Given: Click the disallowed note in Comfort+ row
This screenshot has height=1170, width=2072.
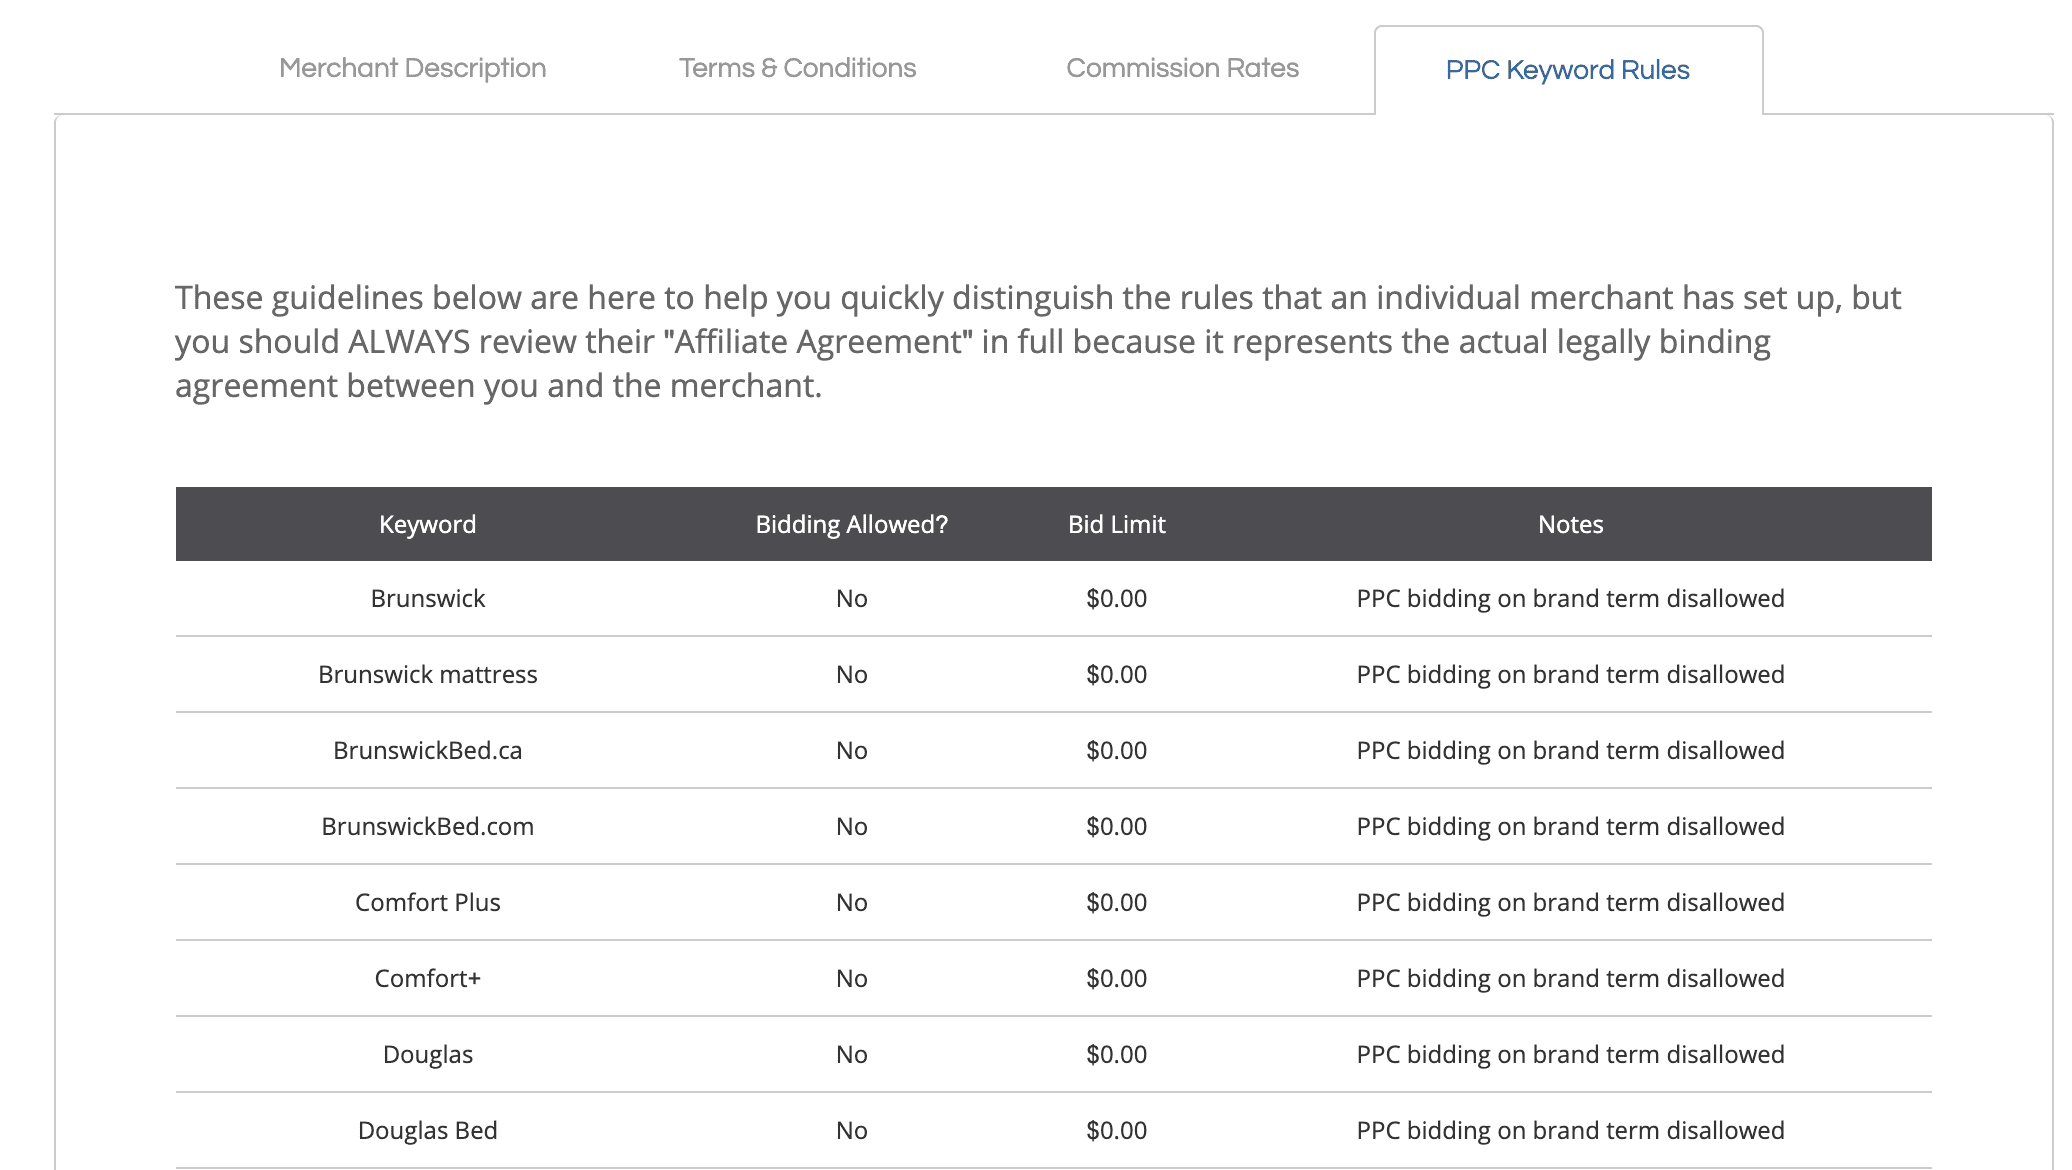Looking at the screenshot, I should [x=1570, y=978].
